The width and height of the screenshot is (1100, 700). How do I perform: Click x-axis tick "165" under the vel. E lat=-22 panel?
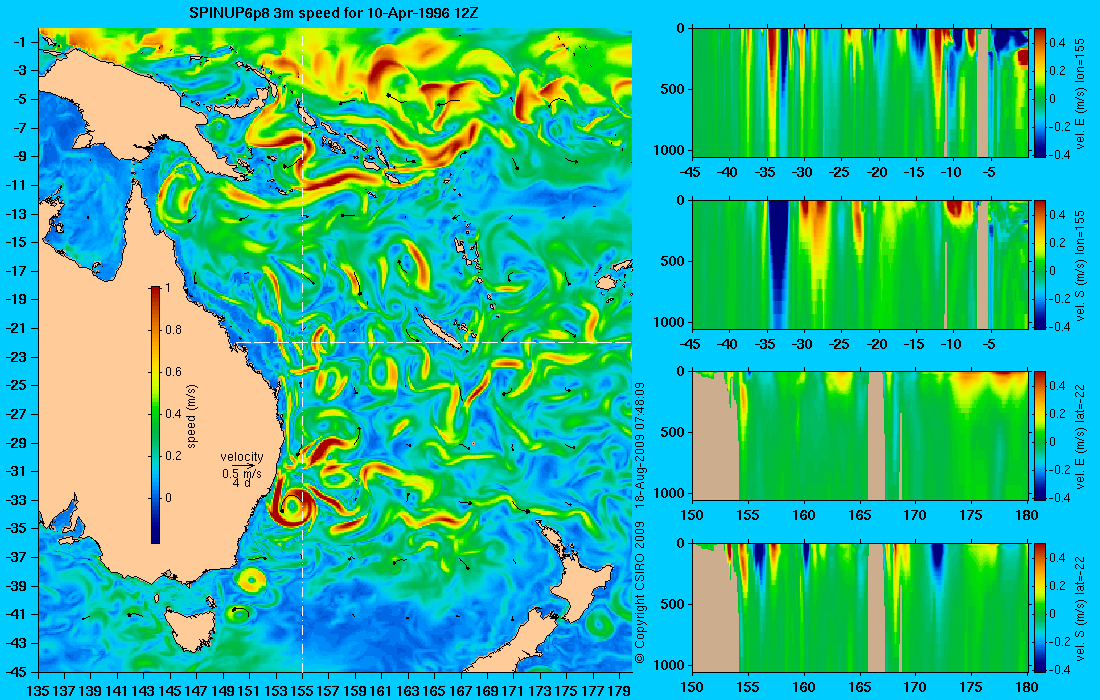pyautogui.click(x=859, y=516)
